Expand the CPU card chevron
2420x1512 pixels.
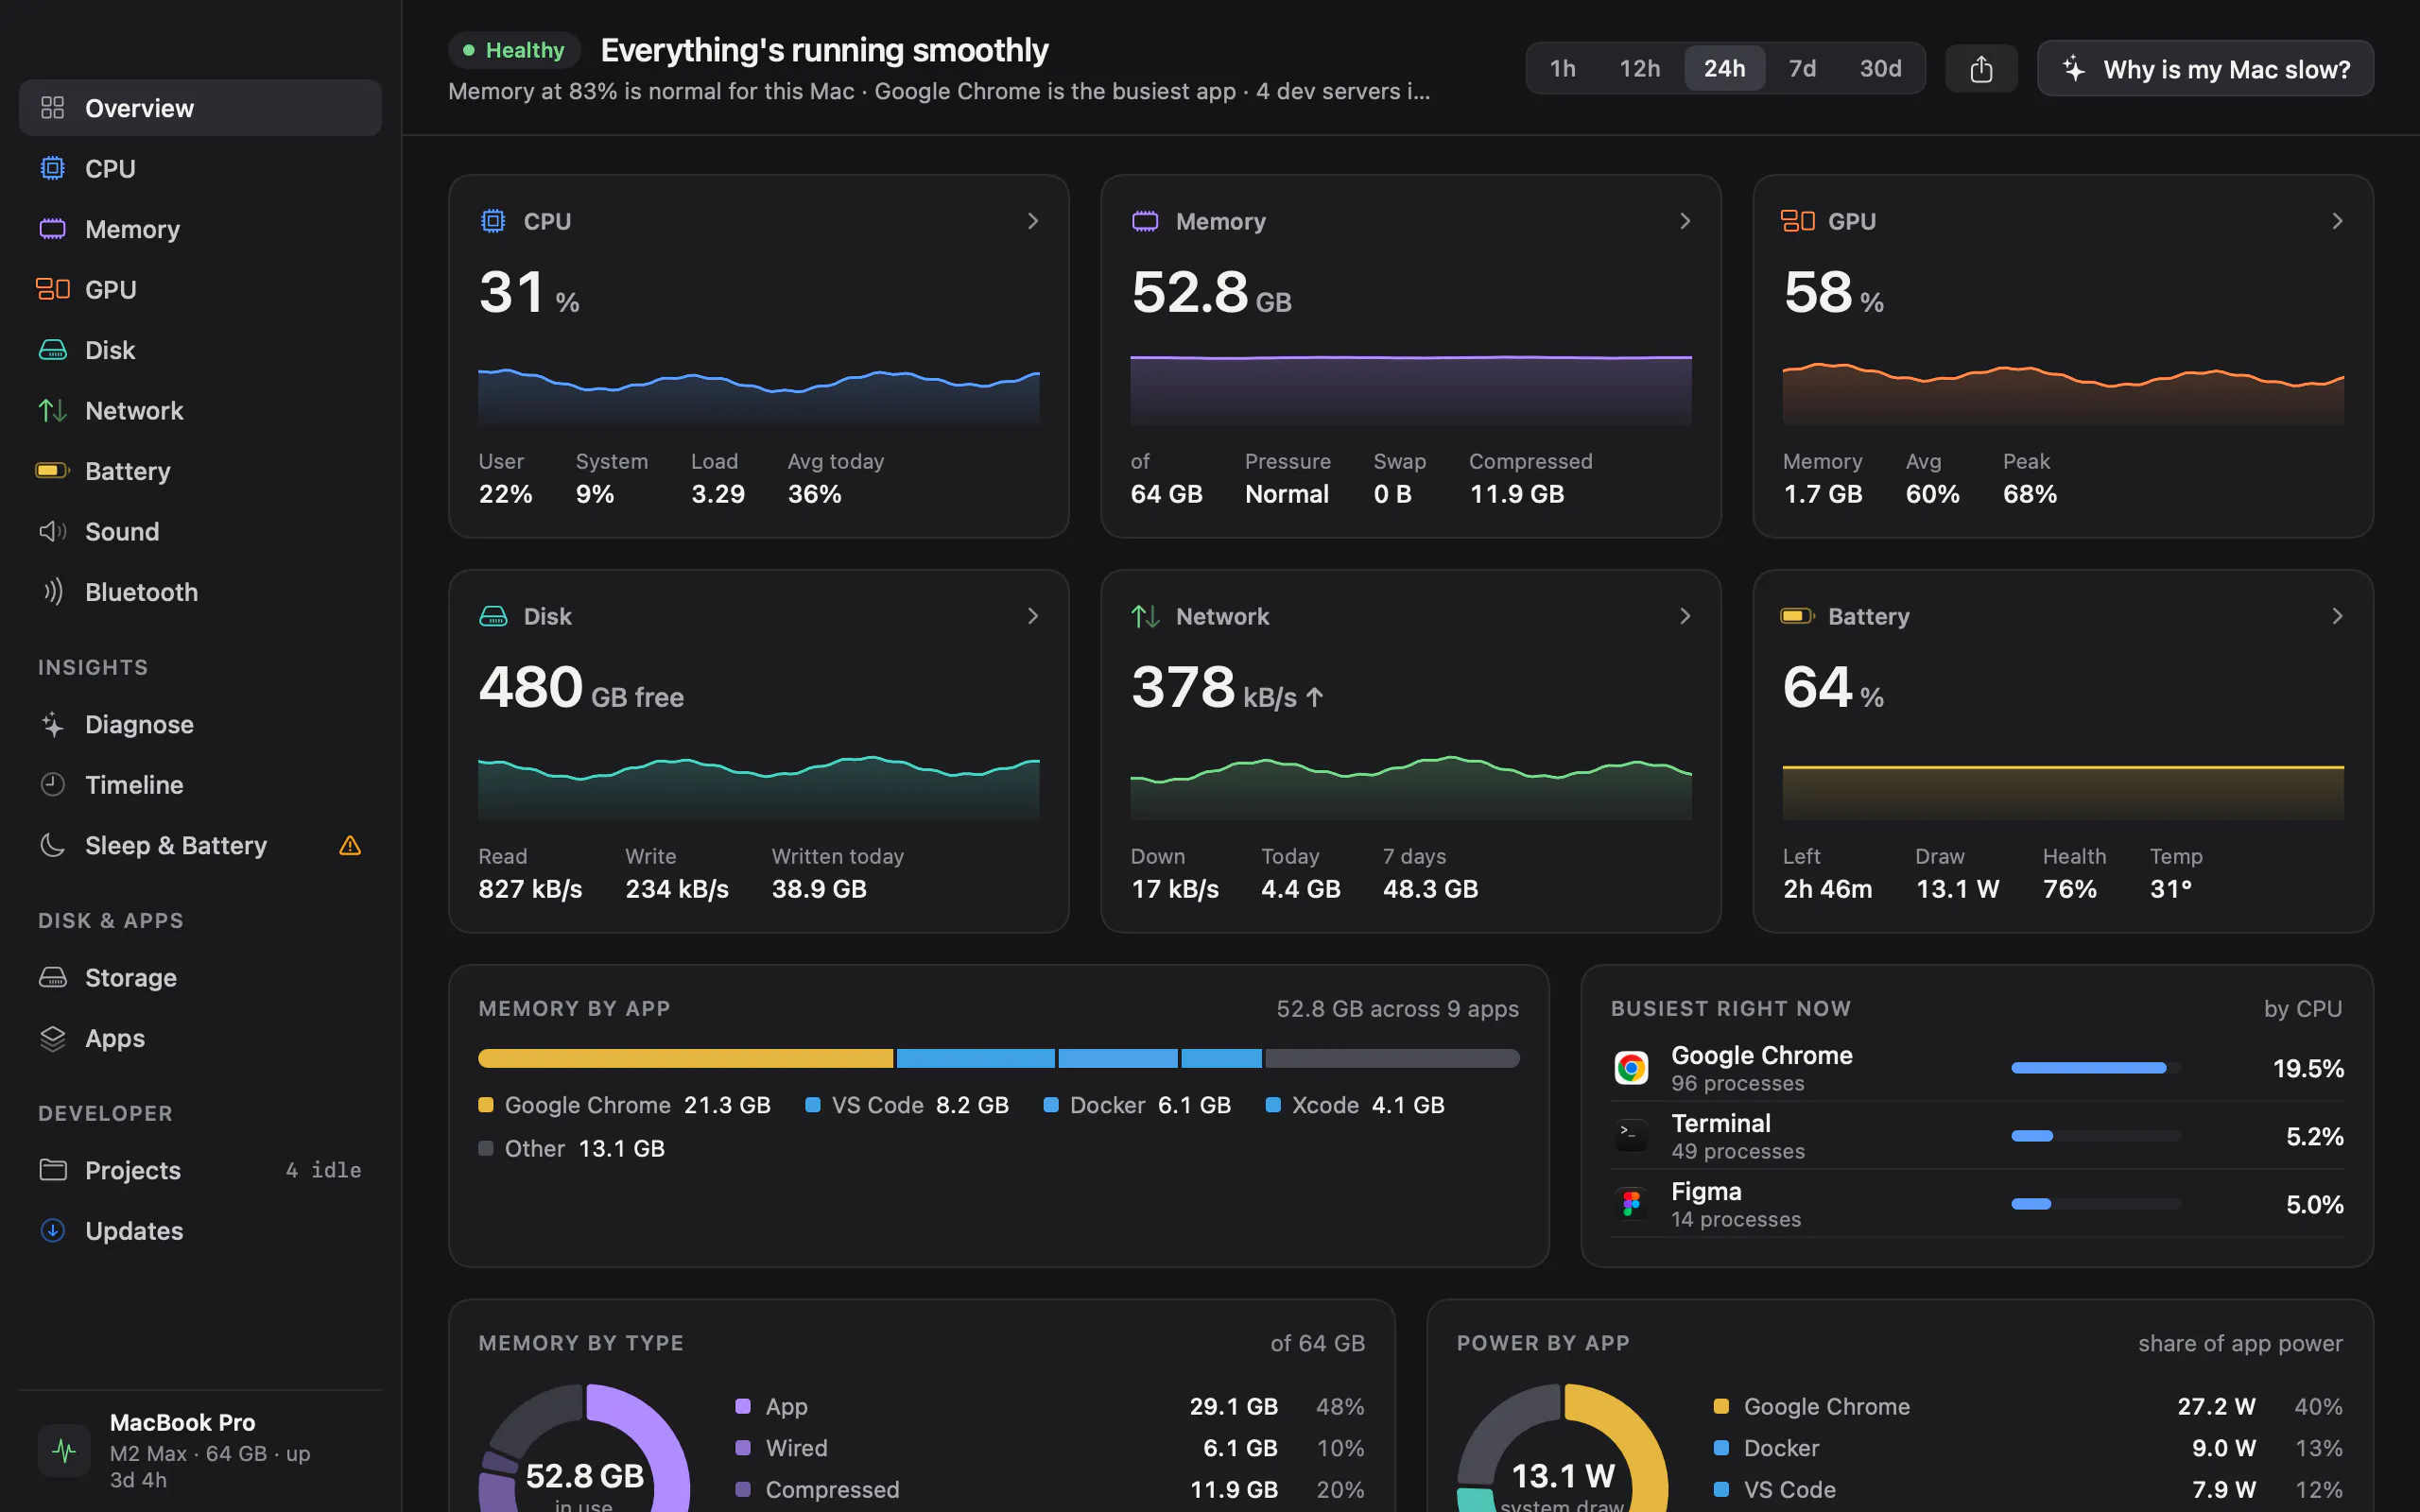click(x=1033, y=221)
